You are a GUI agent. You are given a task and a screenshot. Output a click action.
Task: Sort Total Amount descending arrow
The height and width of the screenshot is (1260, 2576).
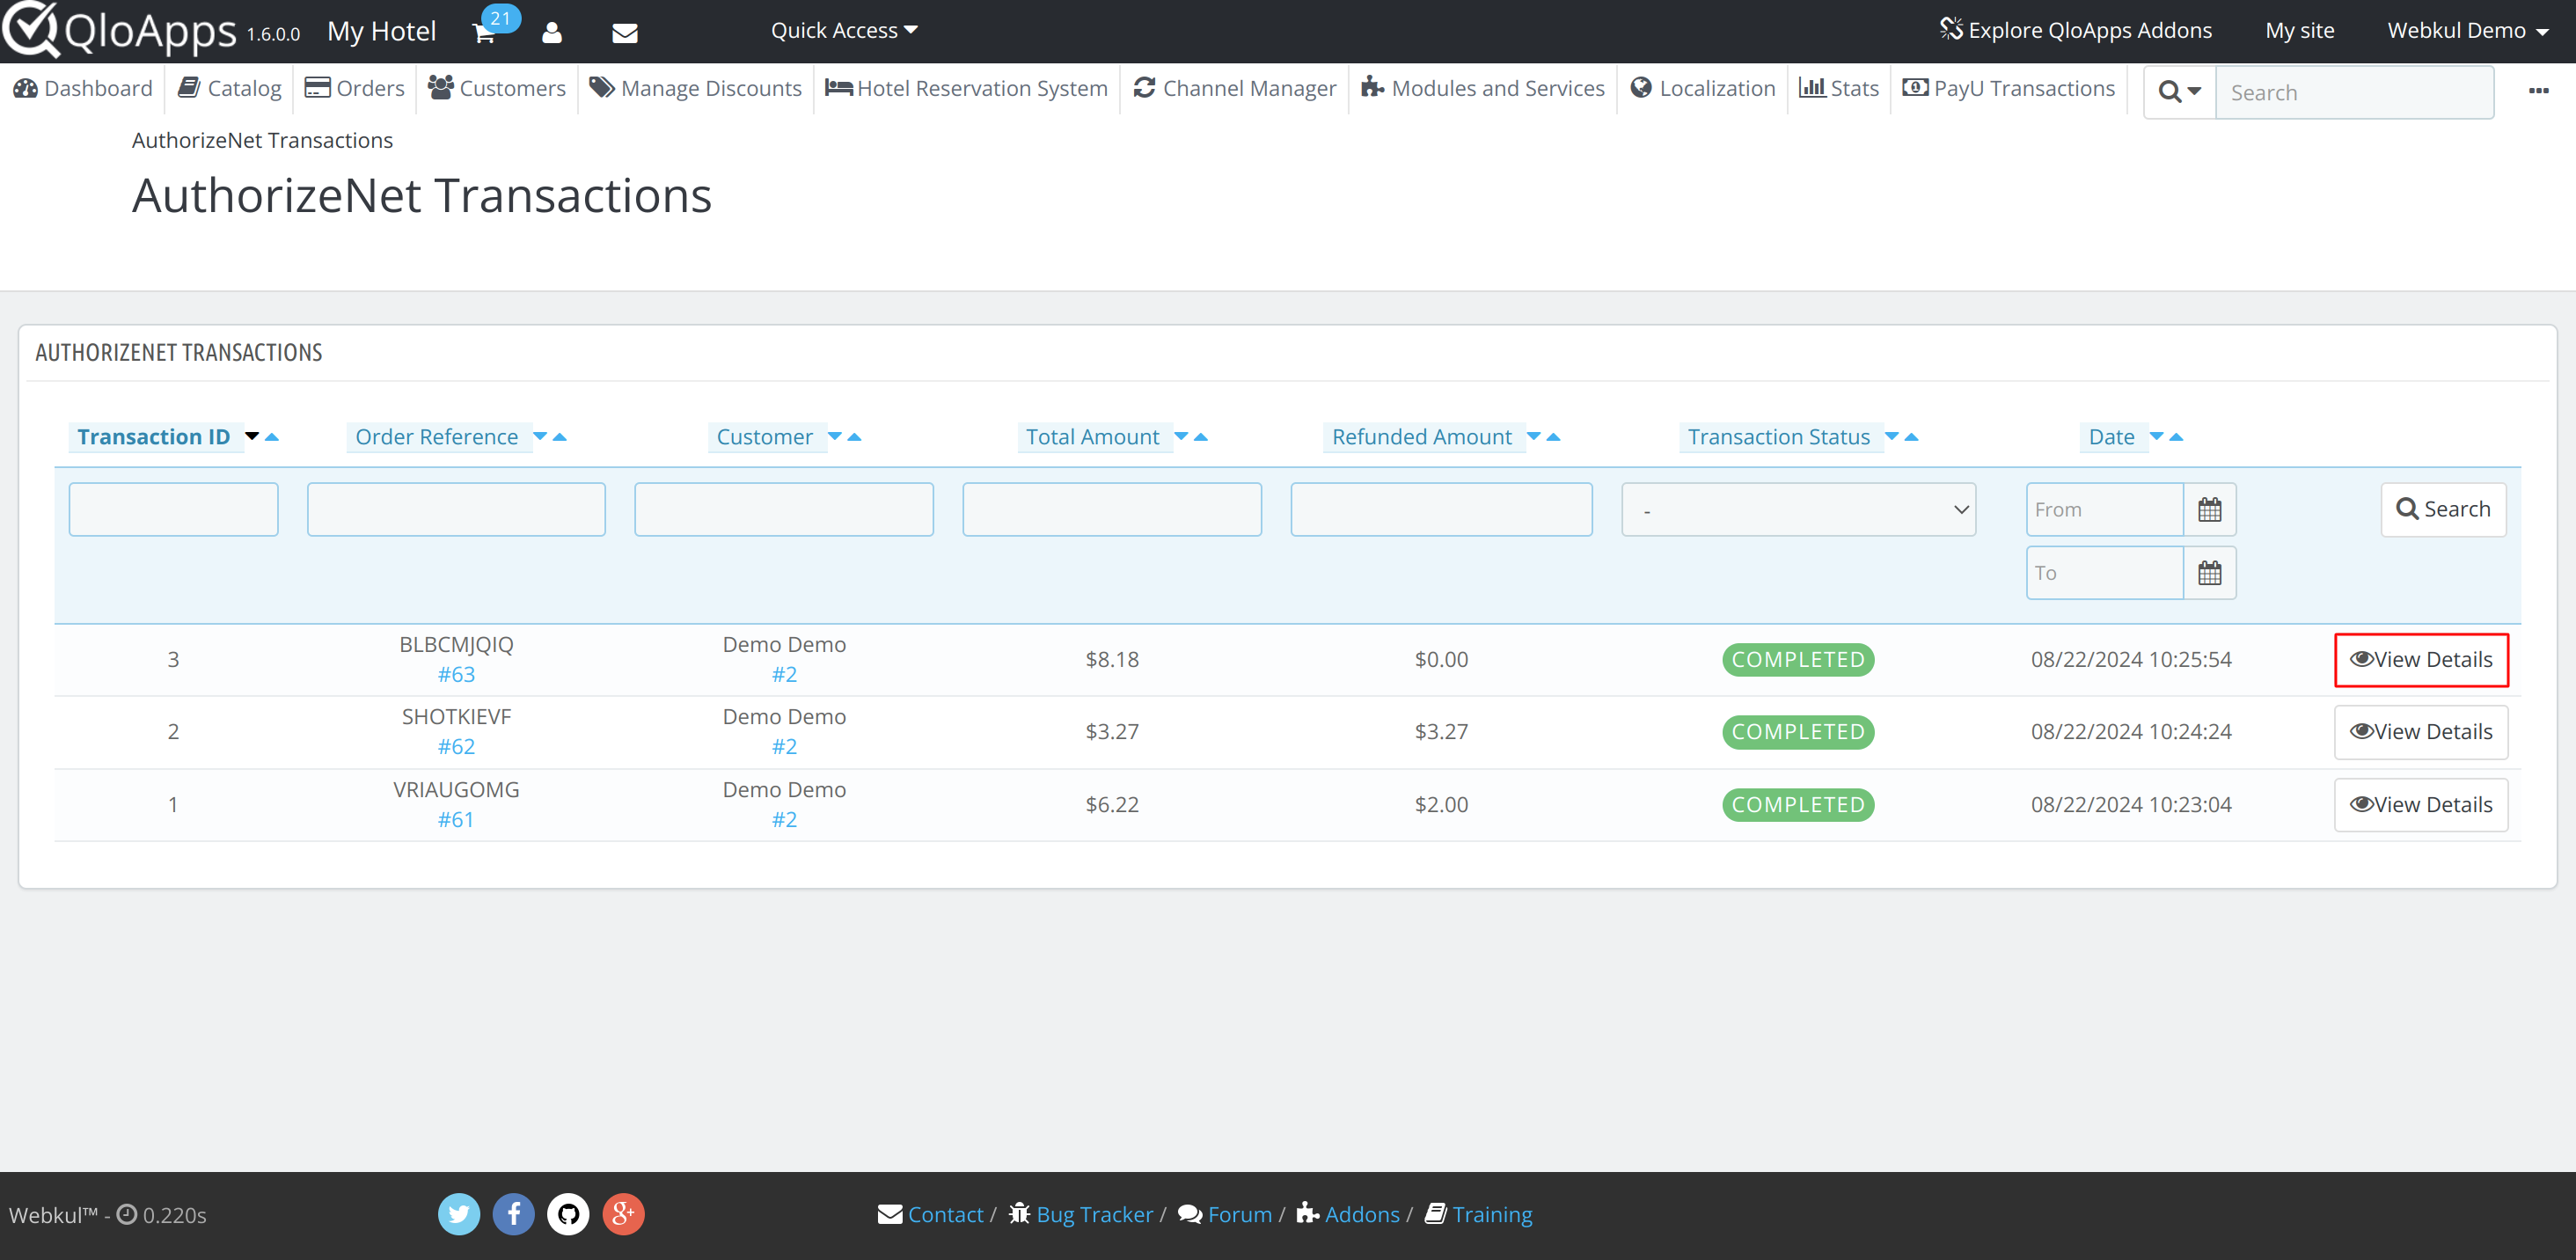(1181, 436)
